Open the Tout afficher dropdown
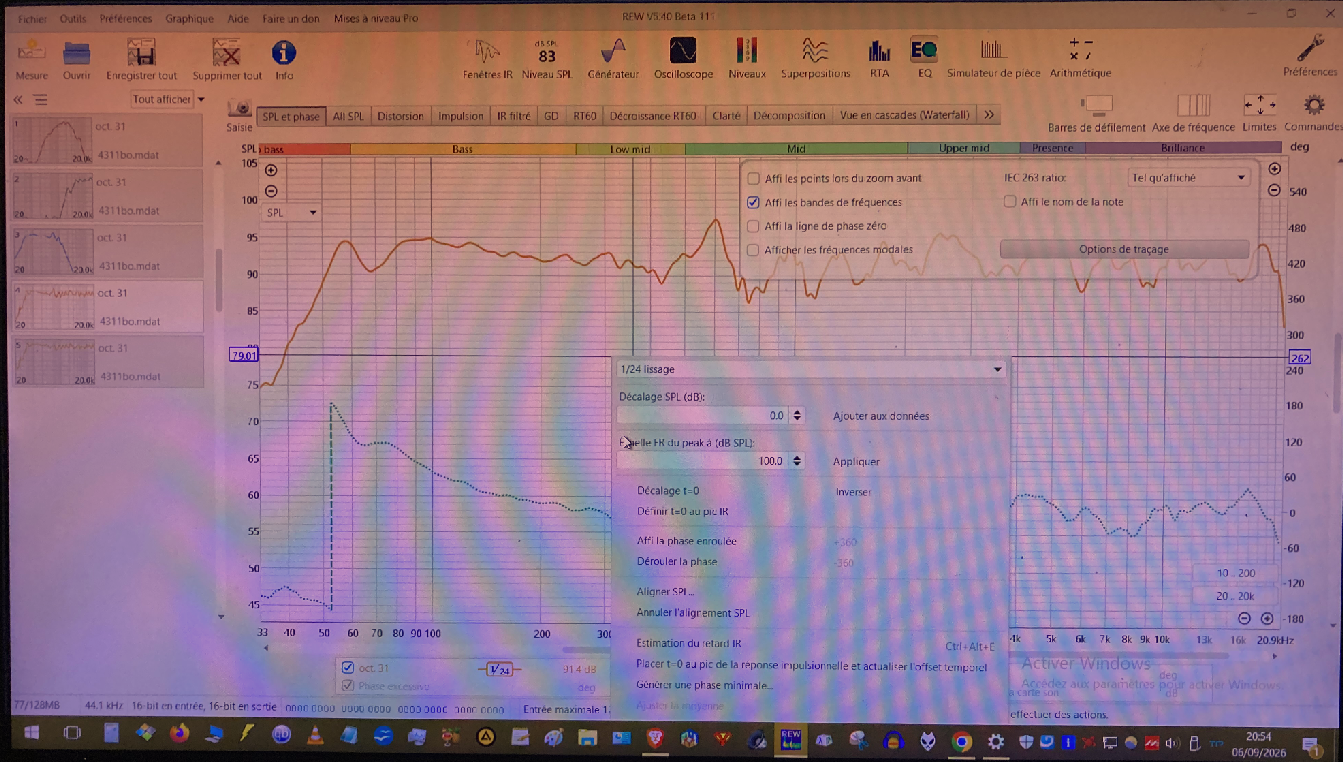The image size is (1343, 762). [168, 100]
